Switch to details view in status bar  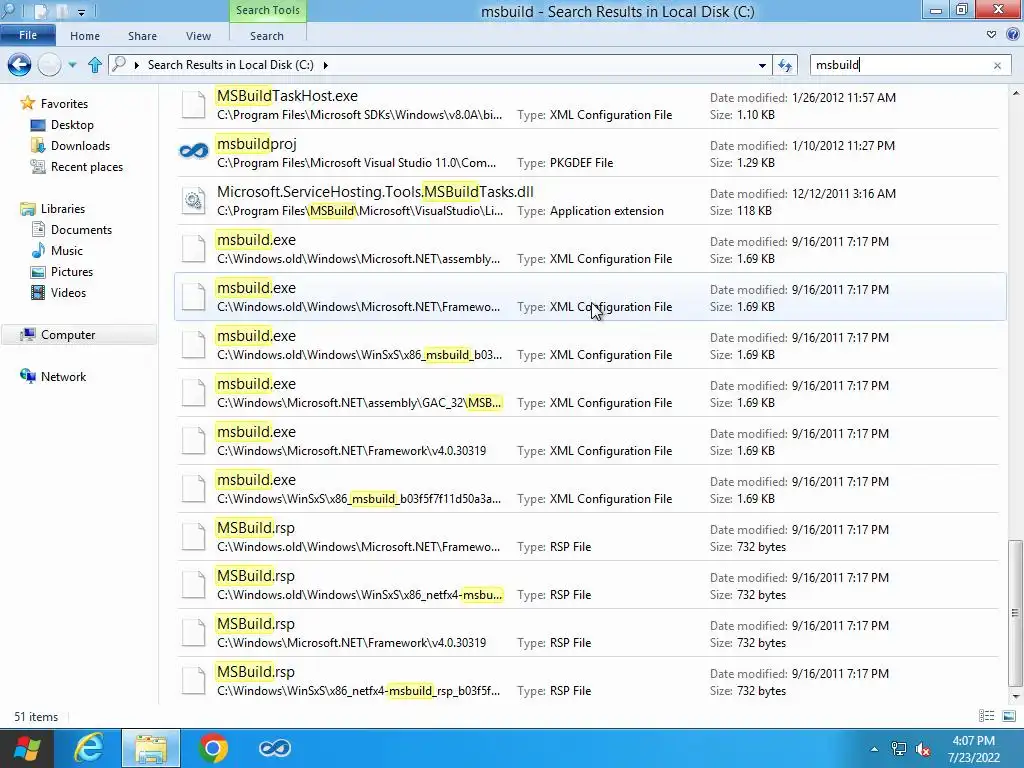[986, 716]
